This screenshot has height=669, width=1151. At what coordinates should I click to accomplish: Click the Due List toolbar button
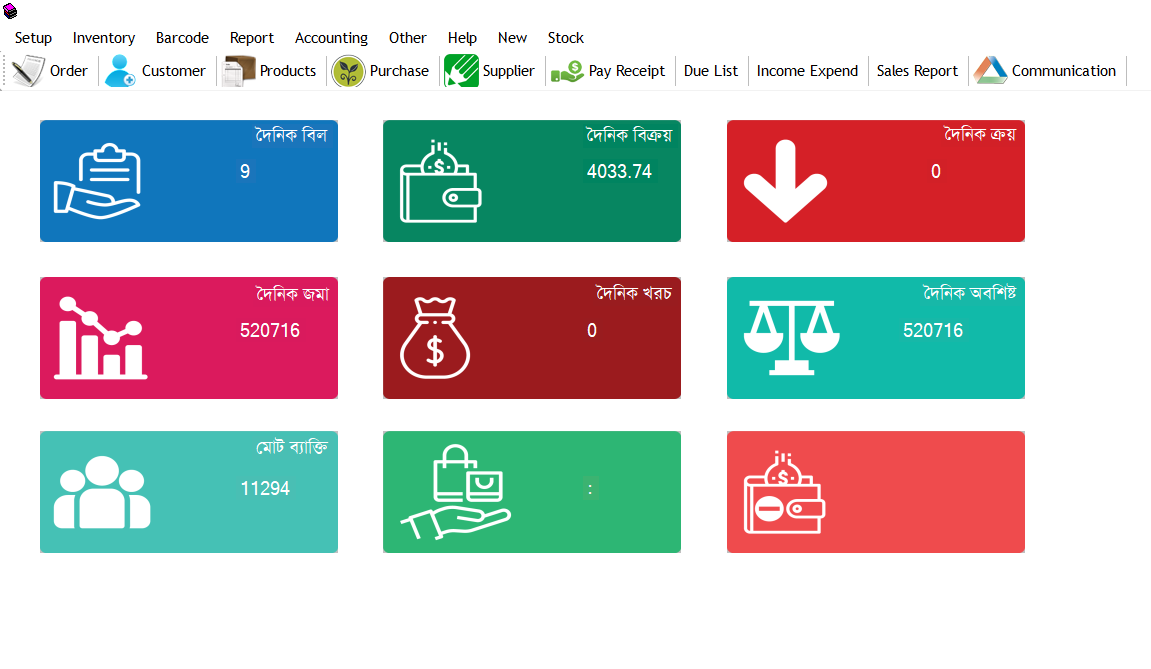pos(711,71)
